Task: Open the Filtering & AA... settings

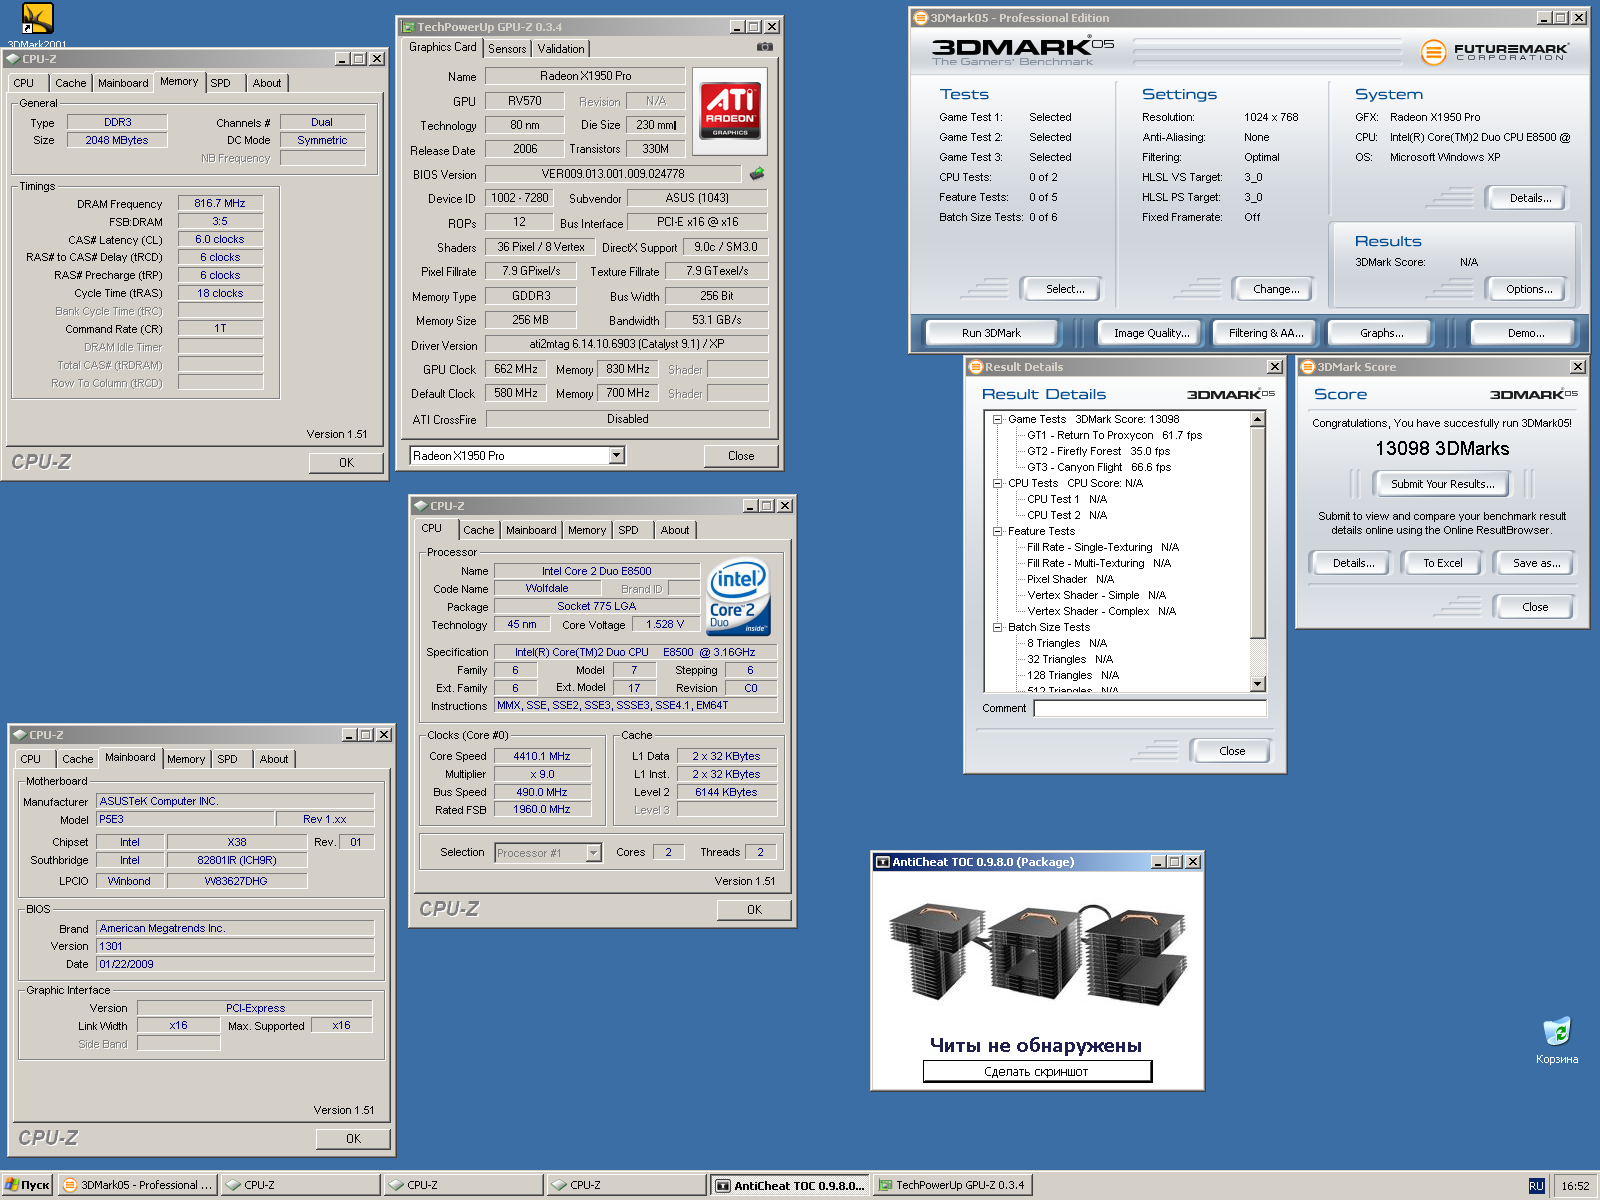Action: (x=1266, y=333)
